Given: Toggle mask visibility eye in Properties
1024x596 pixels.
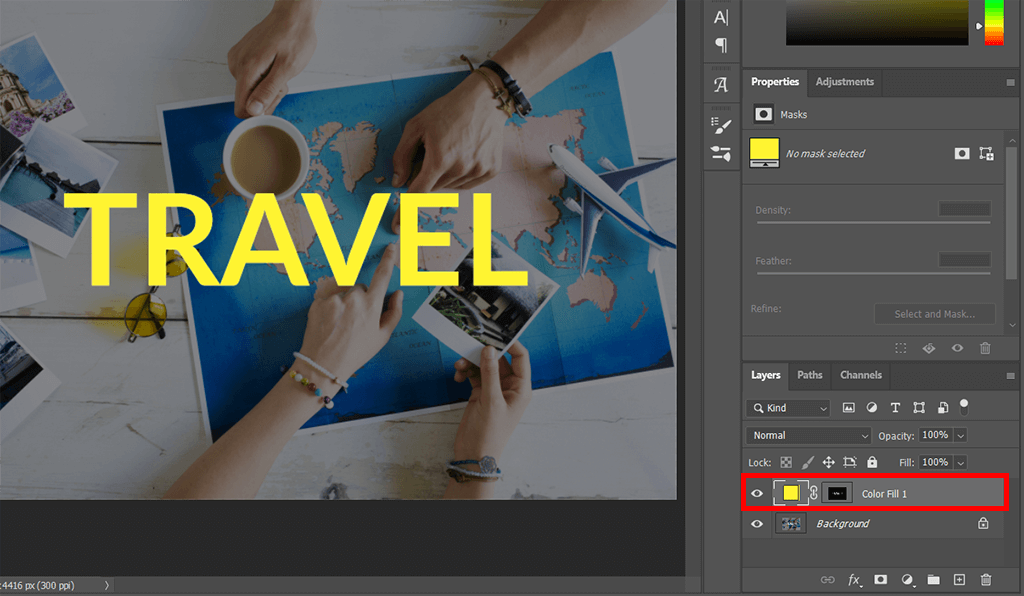Looking at the screenshot, I should point(957,348).
